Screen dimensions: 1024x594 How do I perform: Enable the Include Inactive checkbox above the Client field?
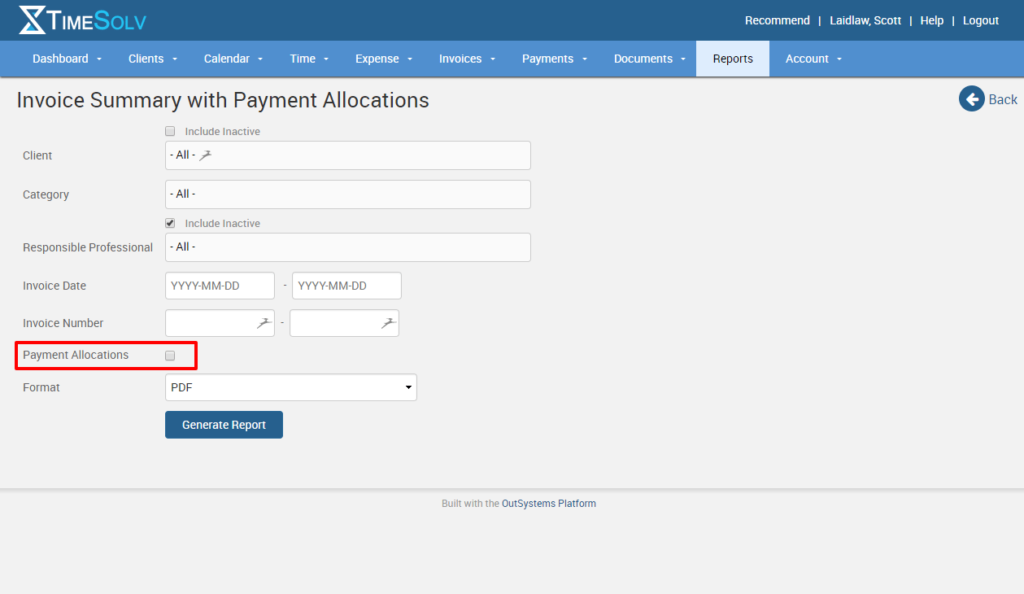pyautogui.click(x=170, y=130)
